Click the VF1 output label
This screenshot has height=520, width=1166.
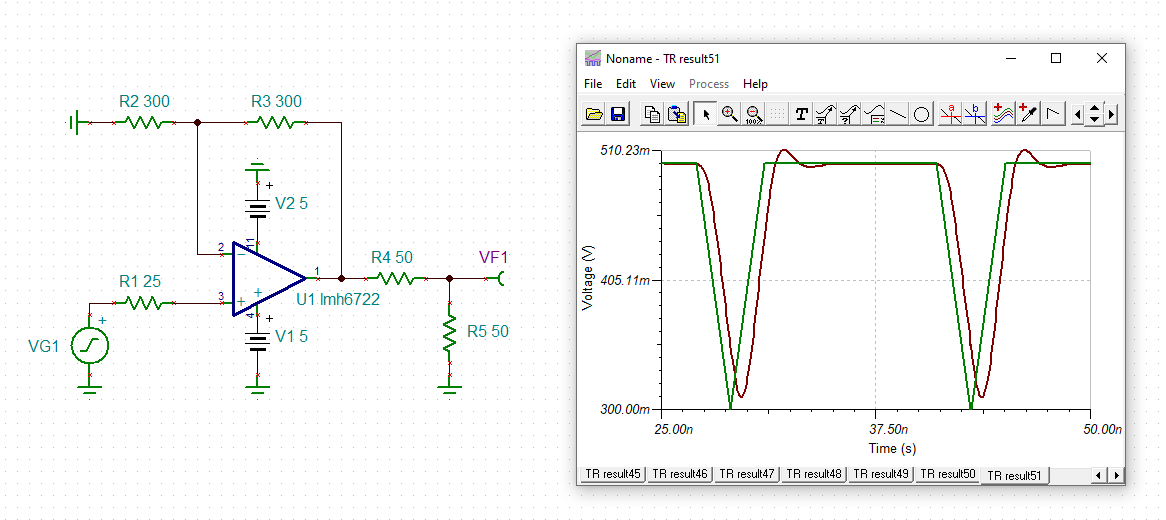[x=493, y=258]
